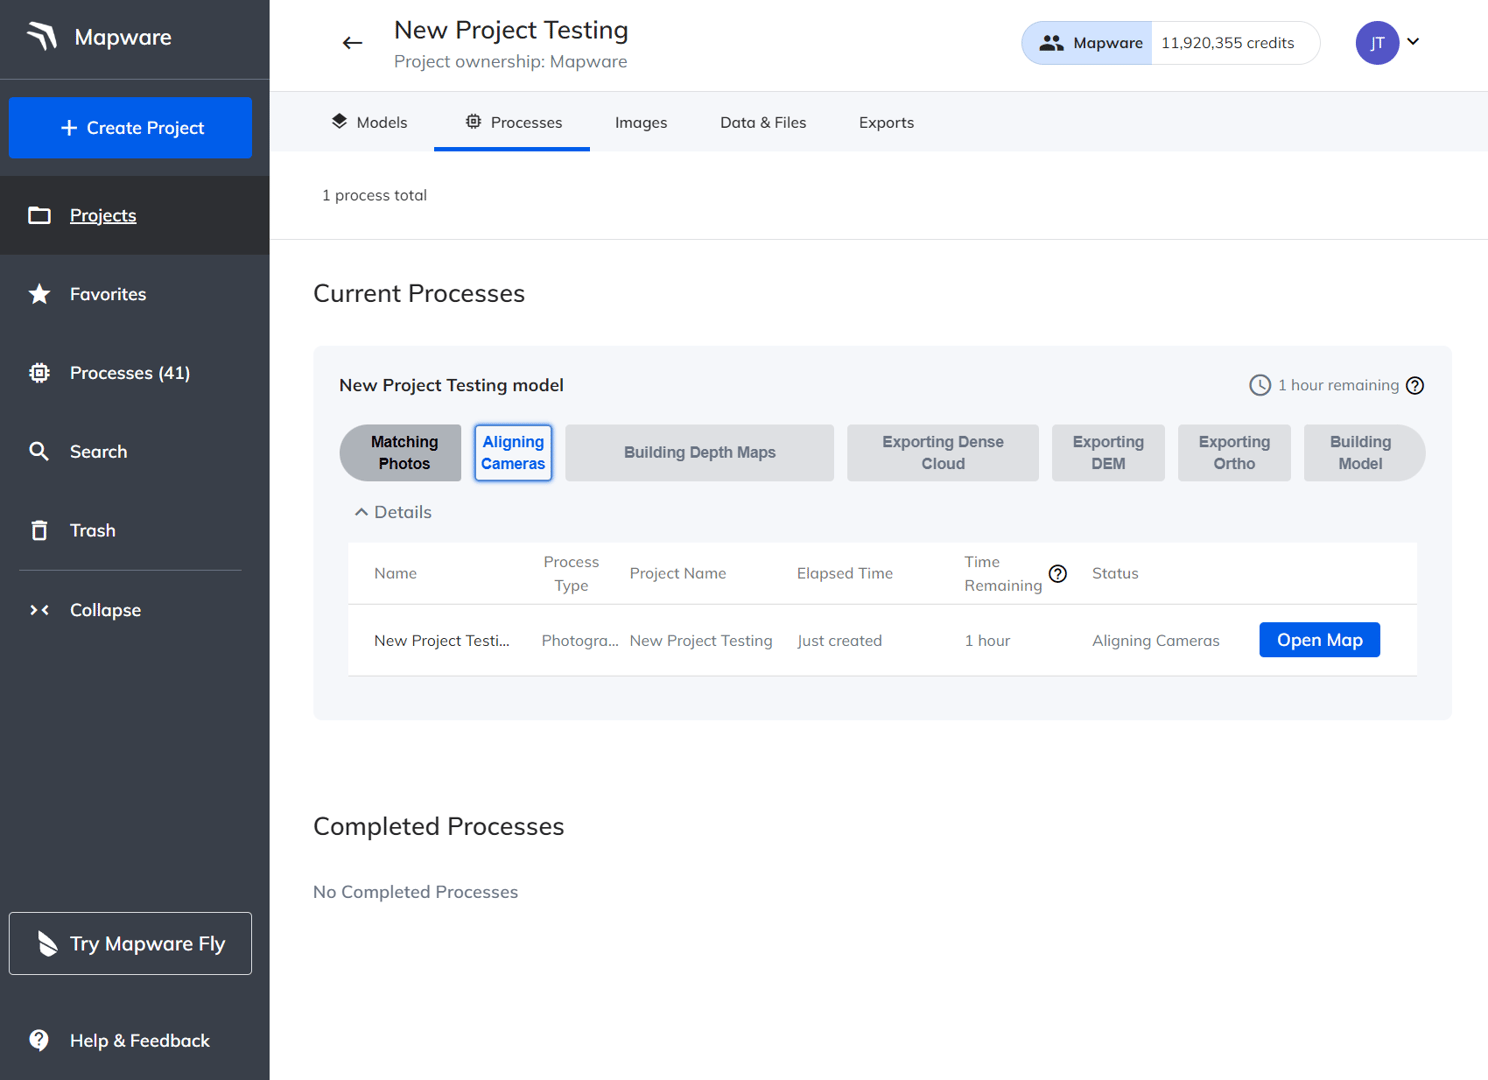Switch to the Models tab
This screenshot has height=1080, width=1488.
click(369, 122)
